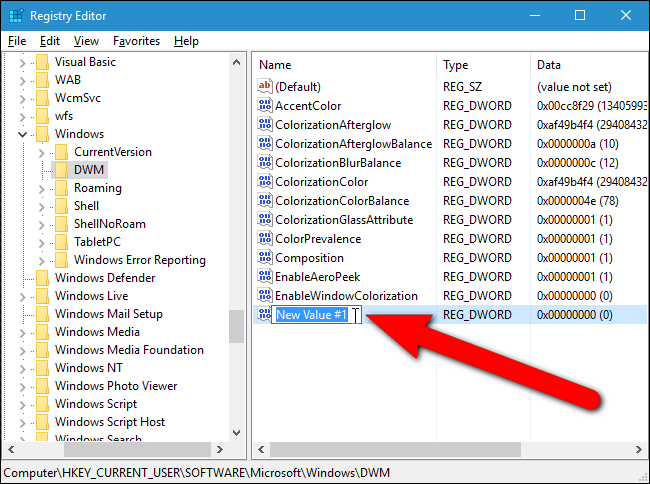Click the ColorizationGlassAttribute DWORD icon
650x484 pixels.
pos(264,219)
